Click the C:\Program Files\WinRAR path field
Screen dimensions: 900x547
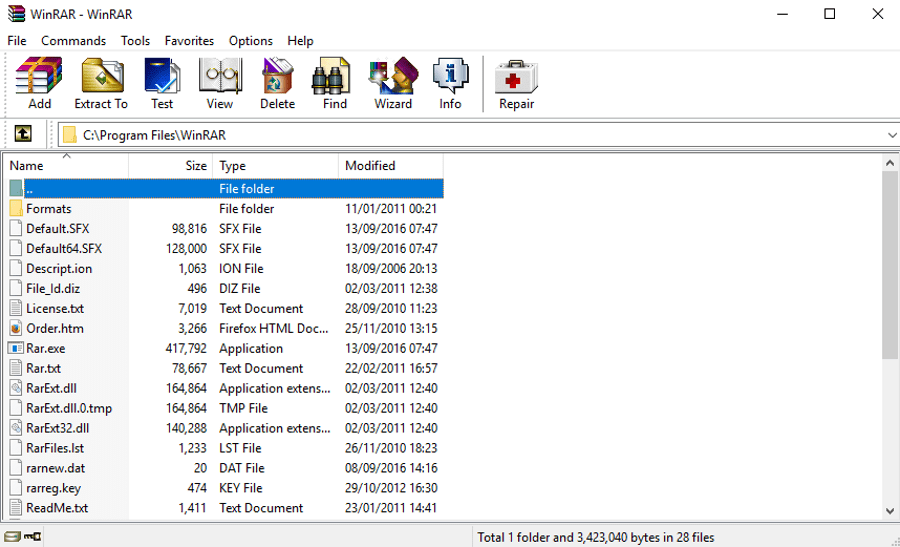[479, 135]
